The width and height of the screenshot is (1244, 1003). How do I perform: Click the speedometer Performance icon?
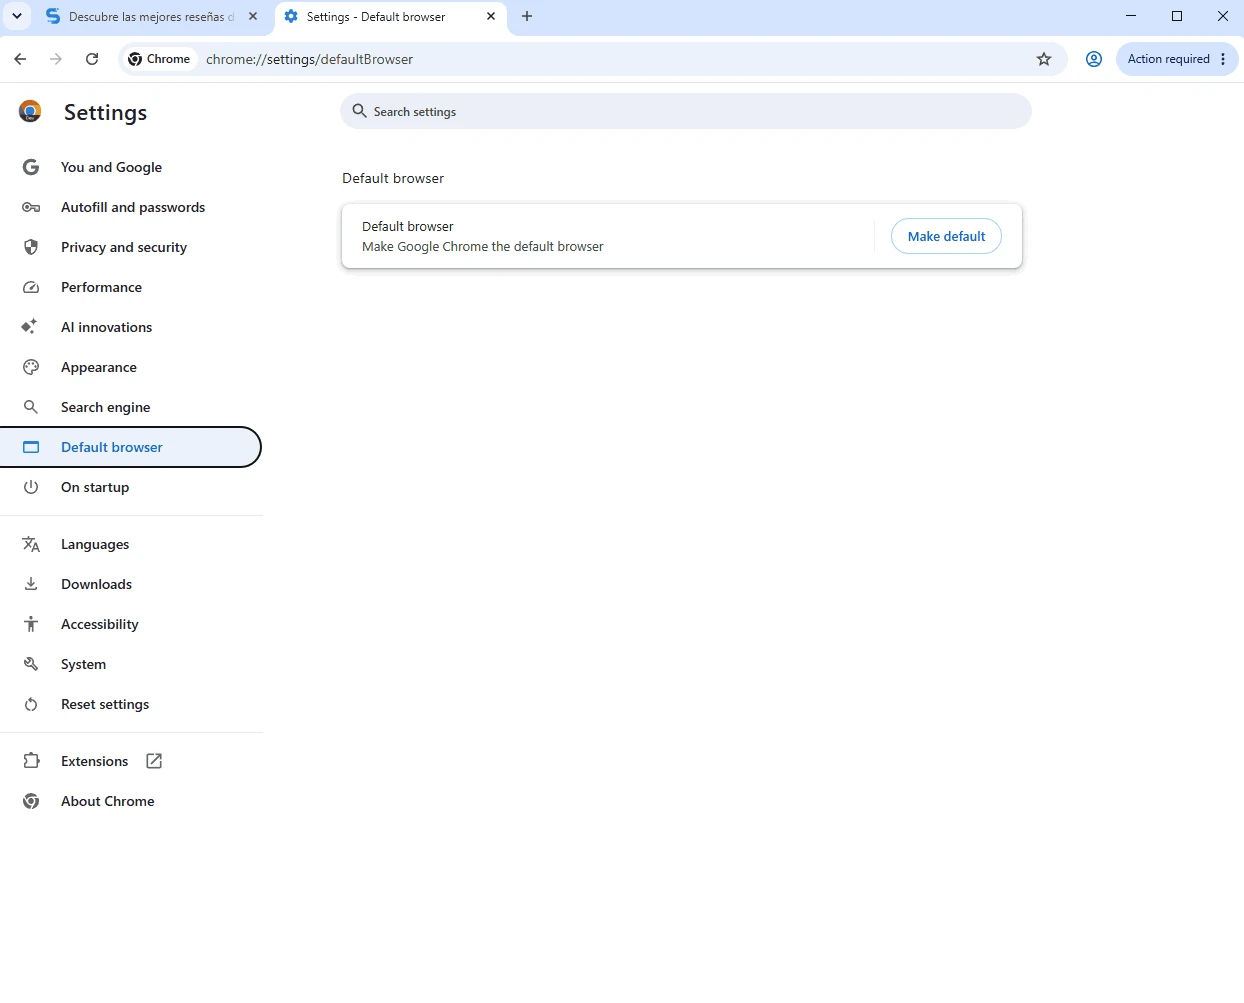click(x=31, y=287)
